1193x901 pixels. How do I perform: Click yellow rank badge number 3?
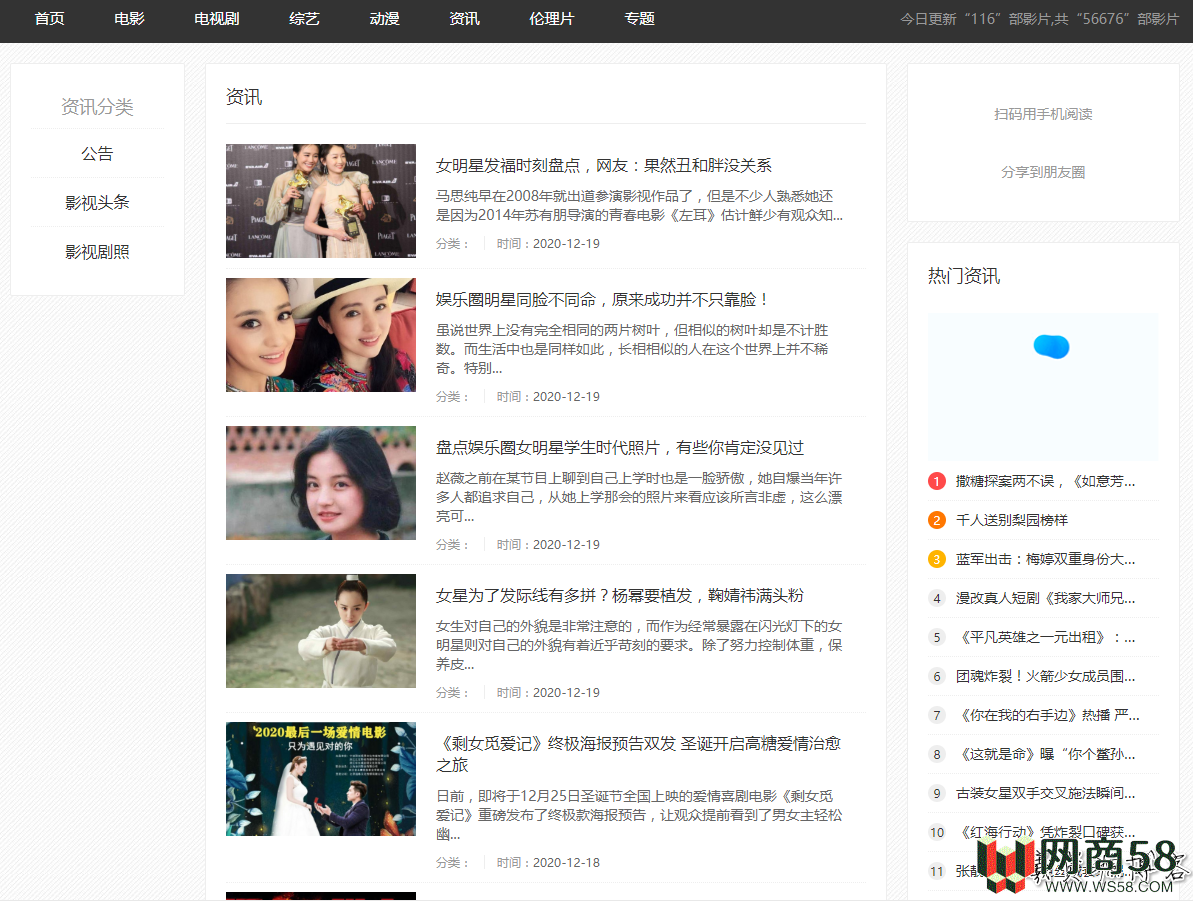(x=937, y=559)
